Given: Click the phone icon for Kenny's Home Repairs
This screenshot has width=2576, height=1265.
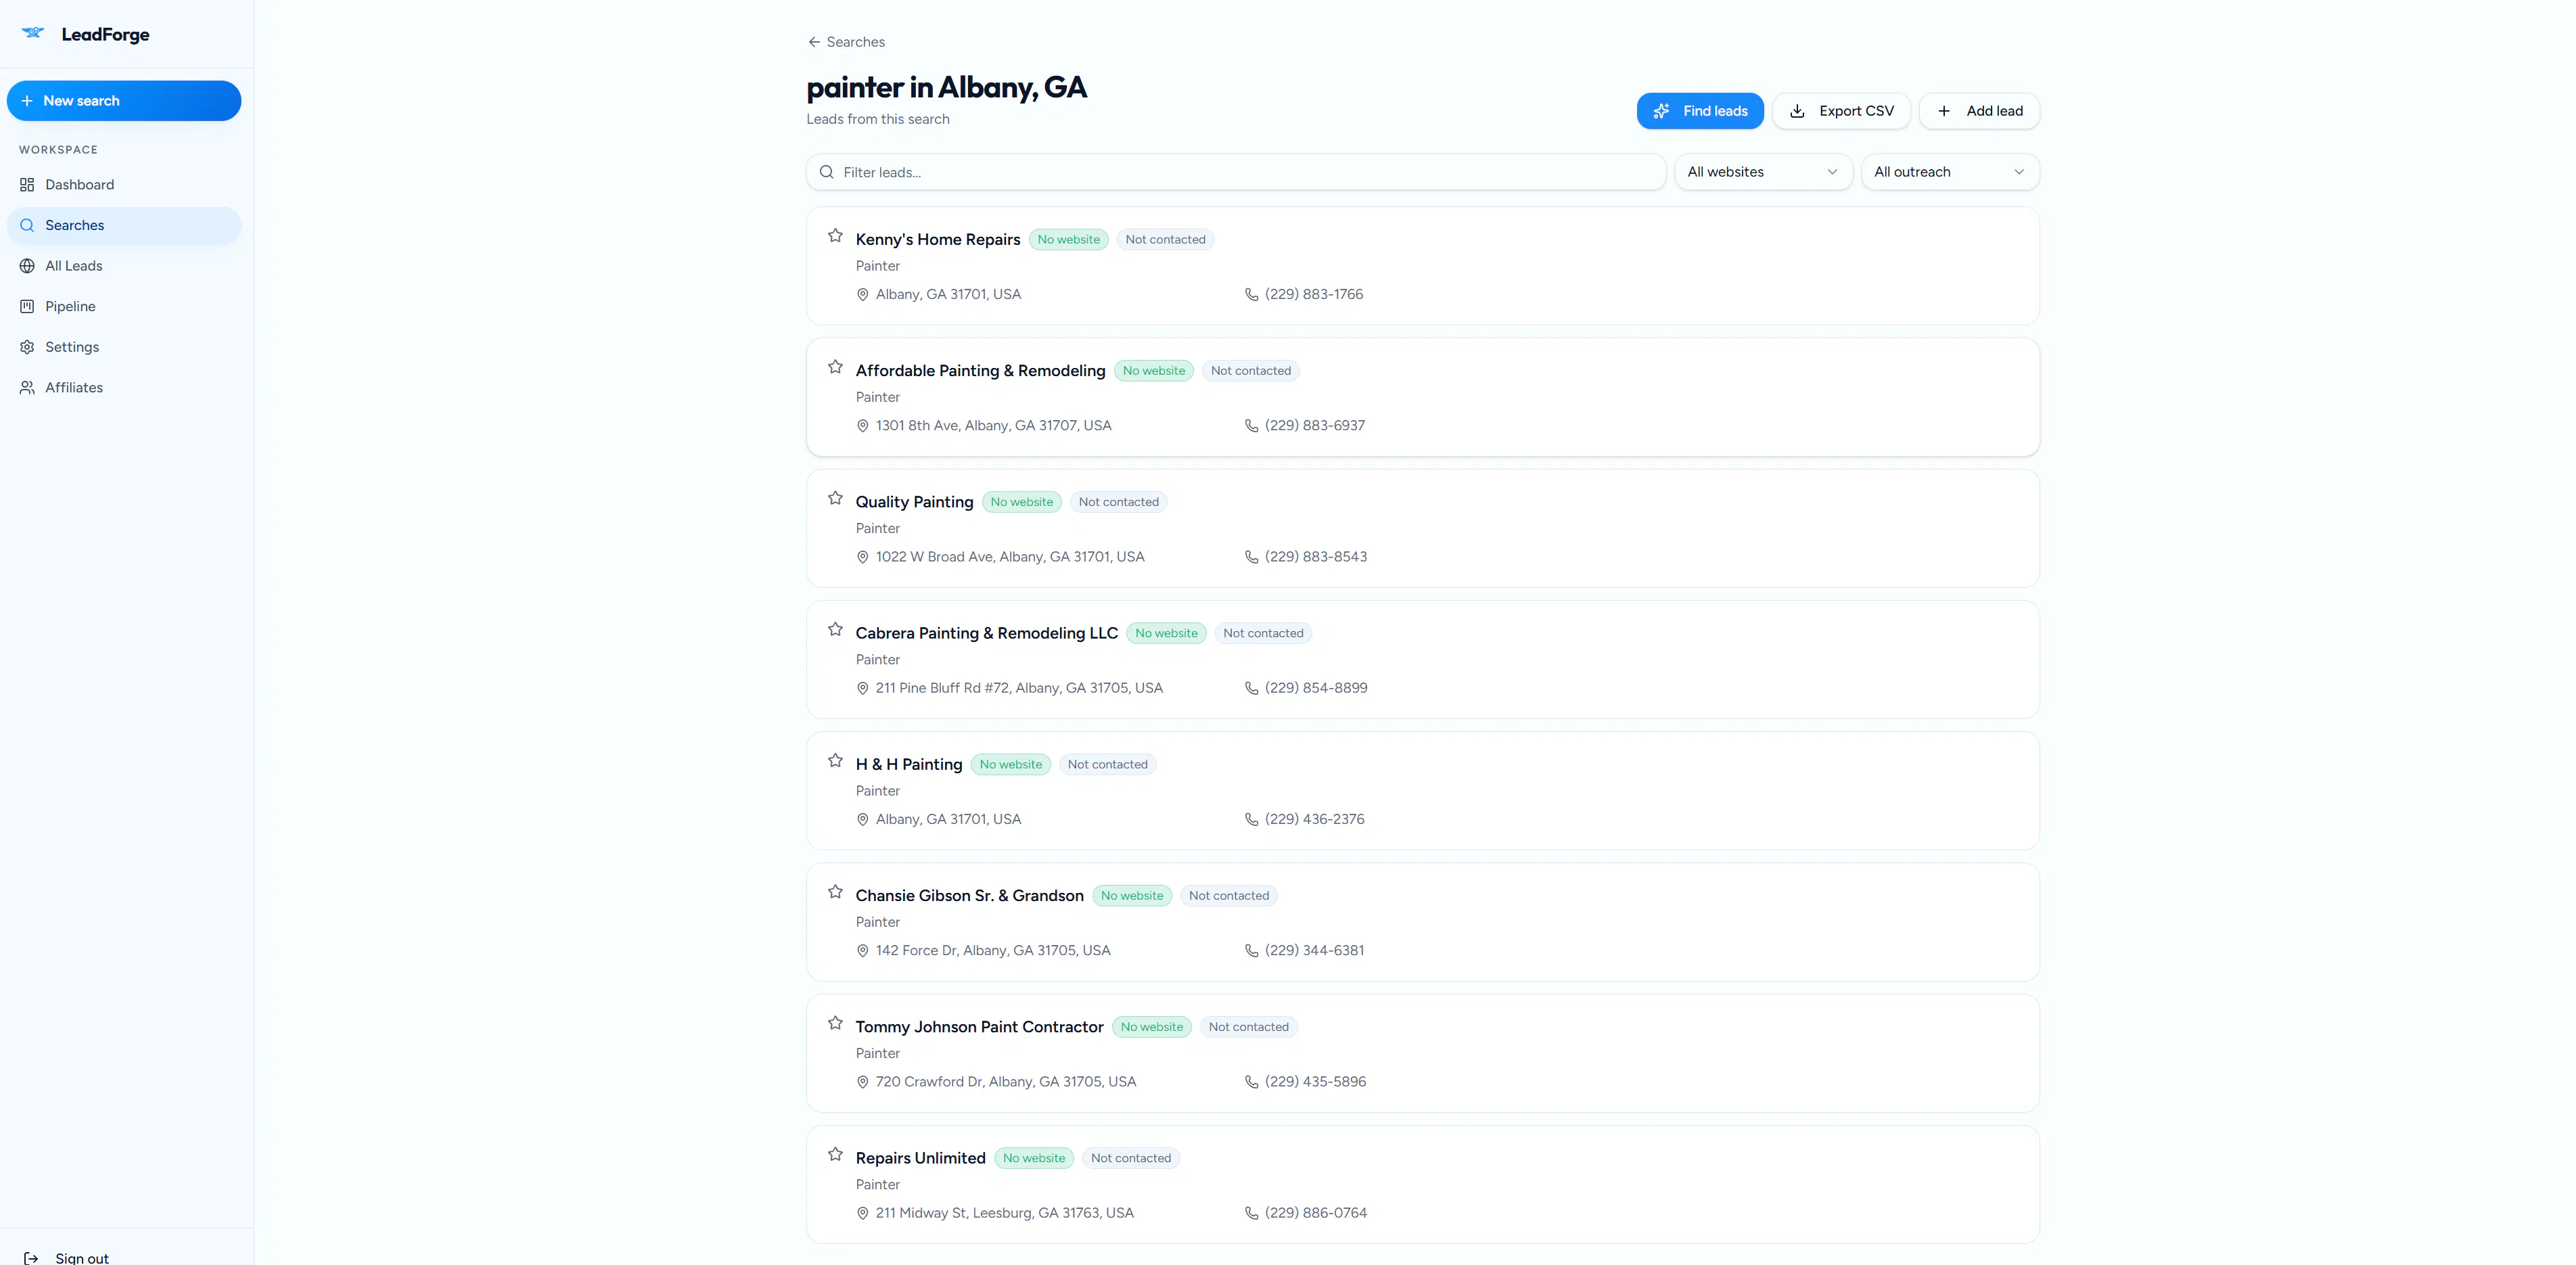Looking at the screenshot, I should (1251, 295).
